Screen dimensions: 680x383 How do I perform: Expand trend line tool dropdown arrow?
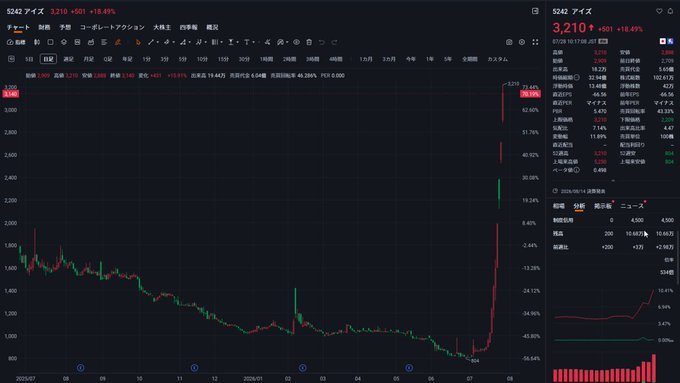tap(157, 43)
